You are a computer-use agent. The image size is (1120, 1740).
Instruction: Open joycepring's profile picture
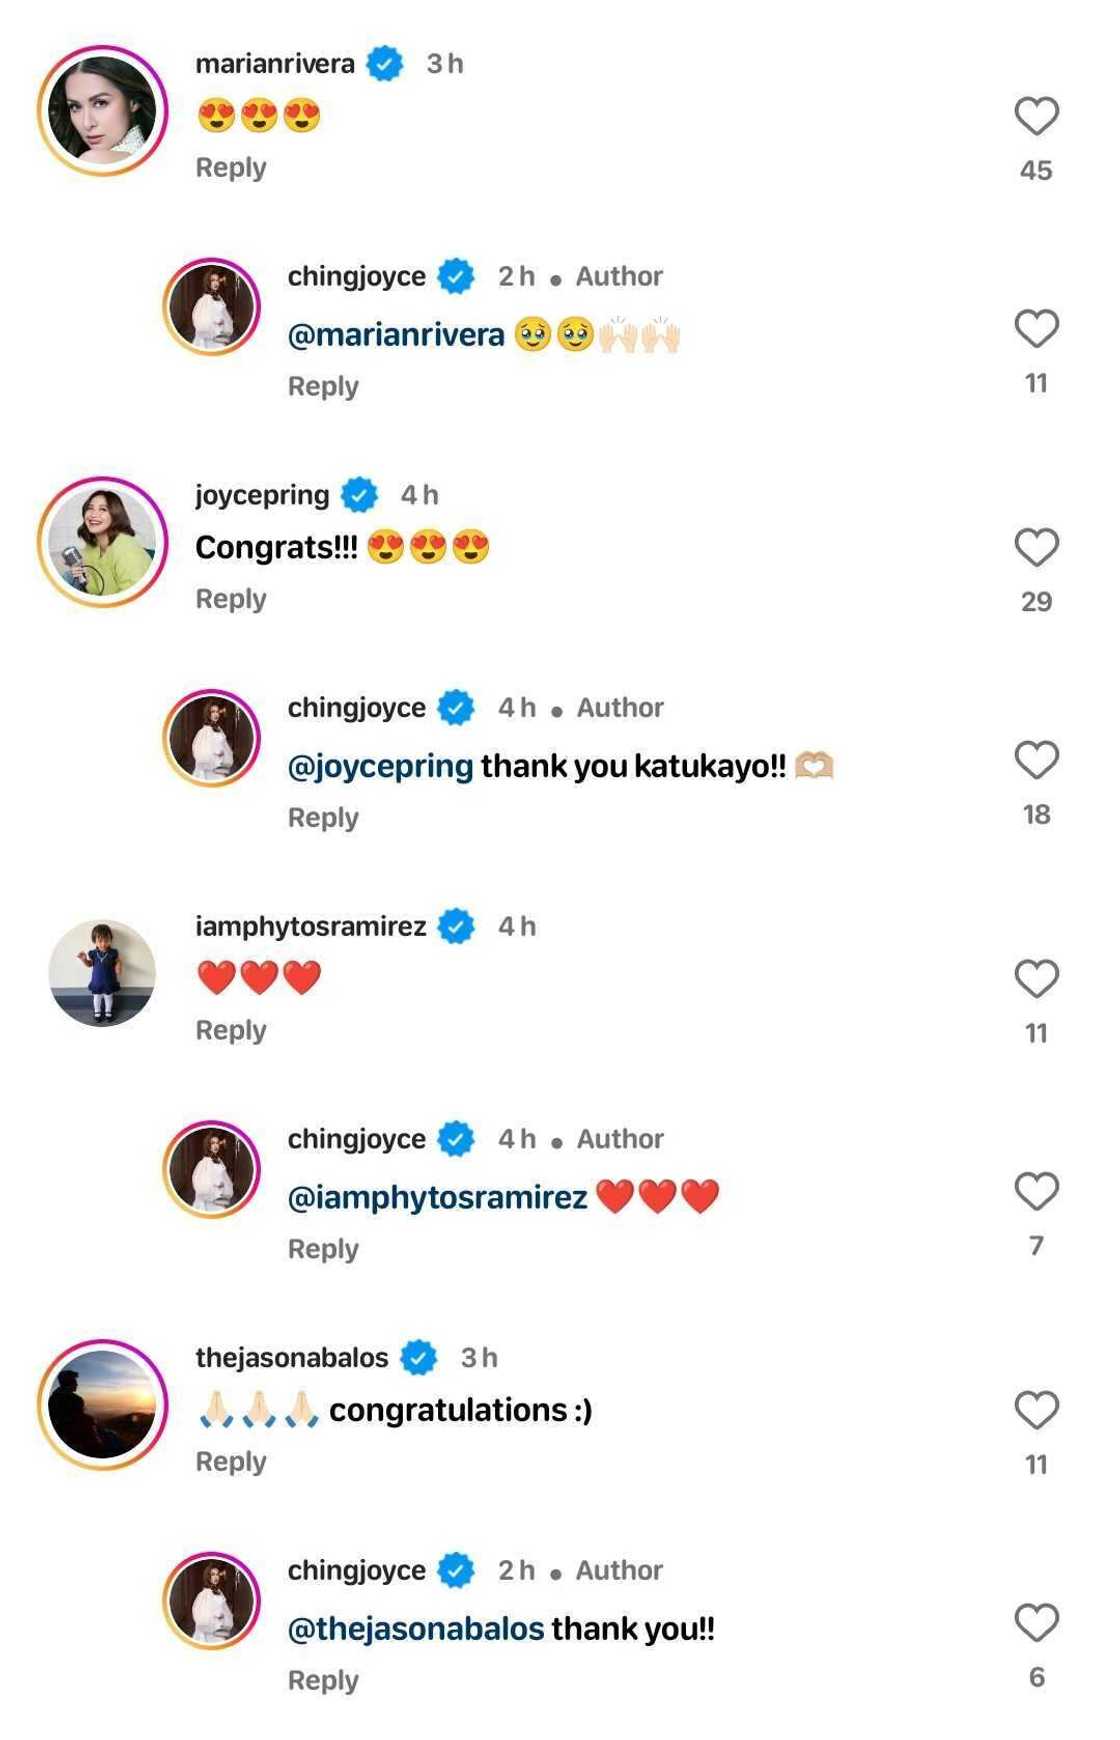click(x=103, y=542)
